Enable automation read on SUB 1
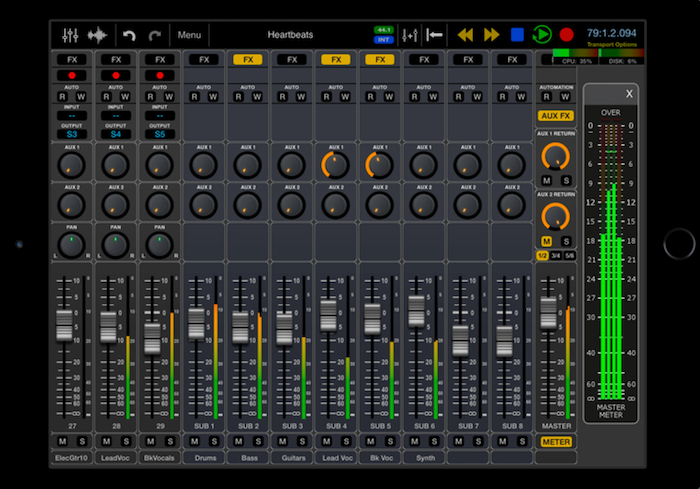700x489 pixels. coord(195,97)
